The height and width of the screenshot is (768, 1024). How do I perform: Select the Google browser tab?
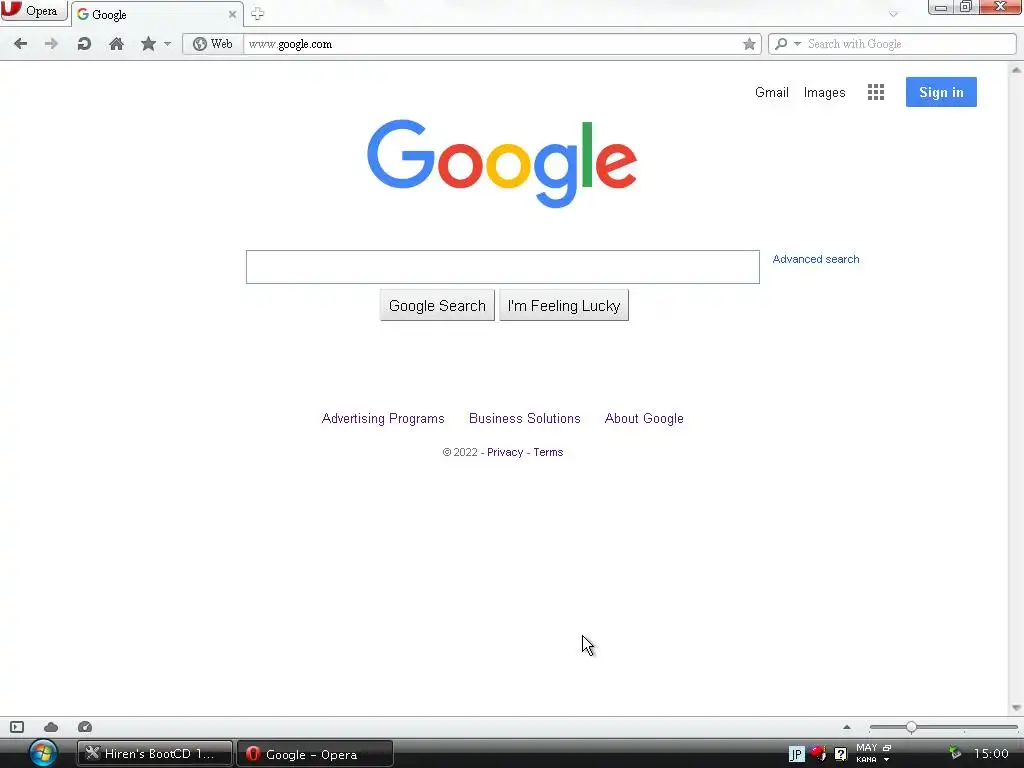point(155,14)
